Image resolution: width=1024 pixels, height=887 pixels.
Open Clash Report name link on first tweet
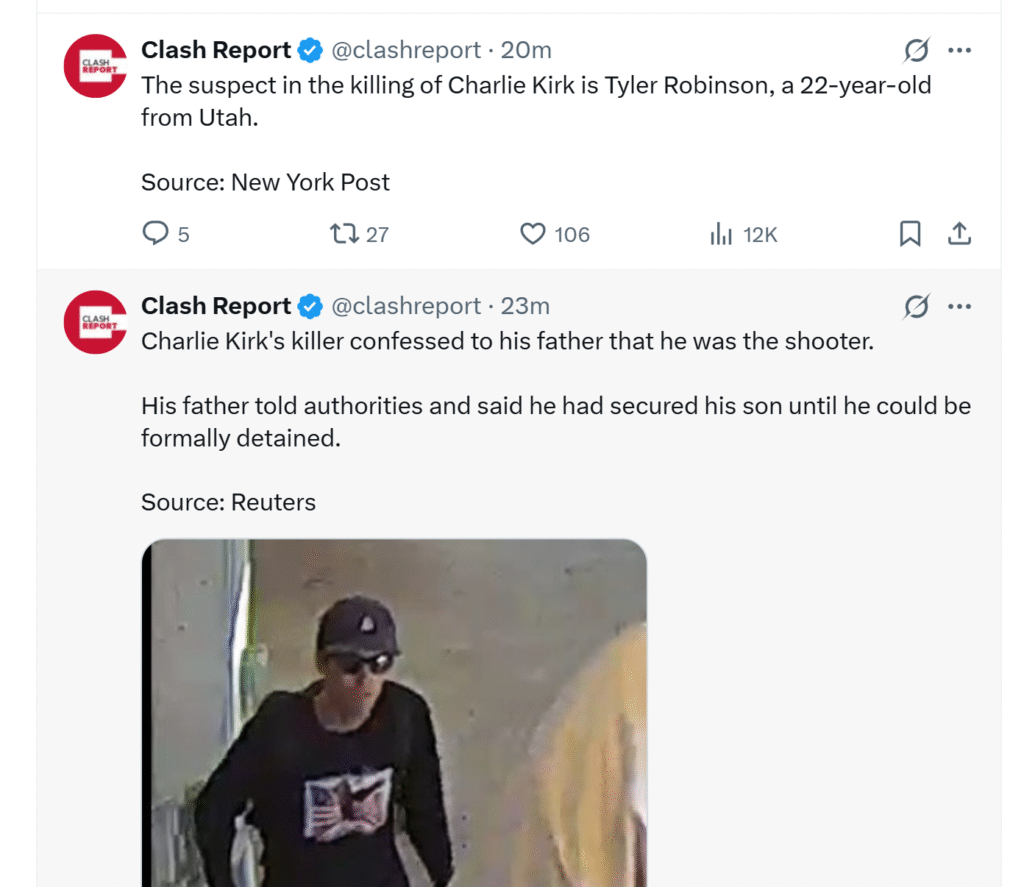tap(216, 50)
